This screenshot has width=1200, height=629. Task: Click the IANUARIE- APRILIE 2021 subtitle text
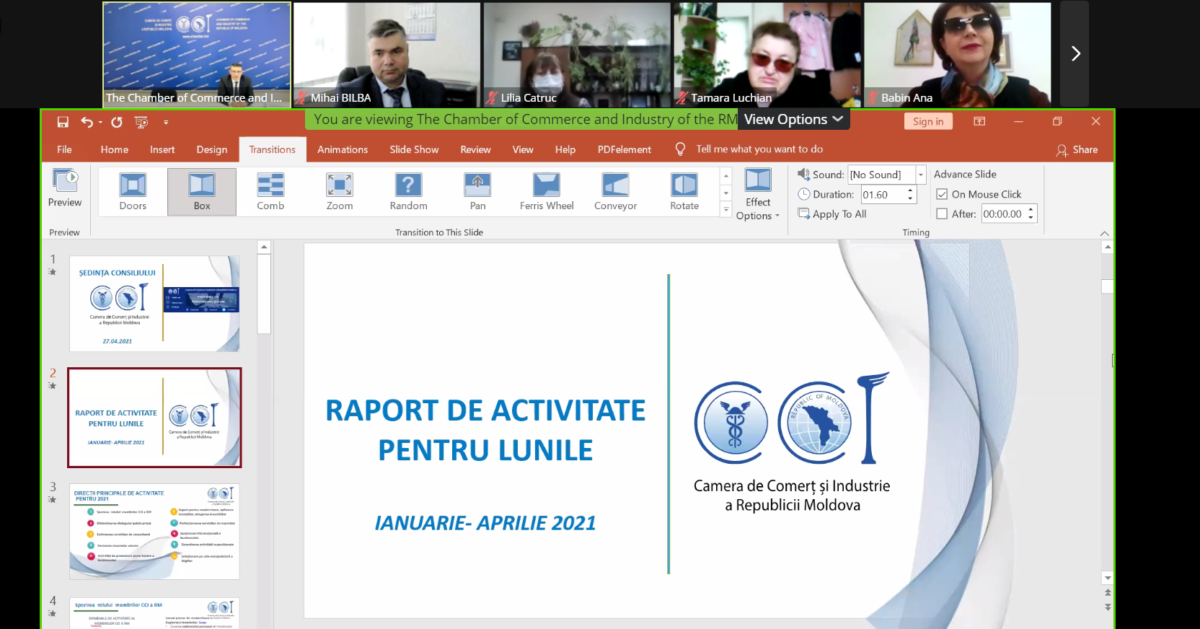pos(485,522)
